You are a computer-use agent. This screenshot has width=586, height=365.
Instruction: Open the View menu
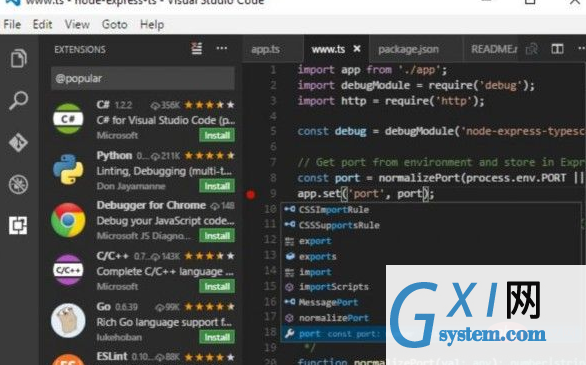[x=77, y=25]
